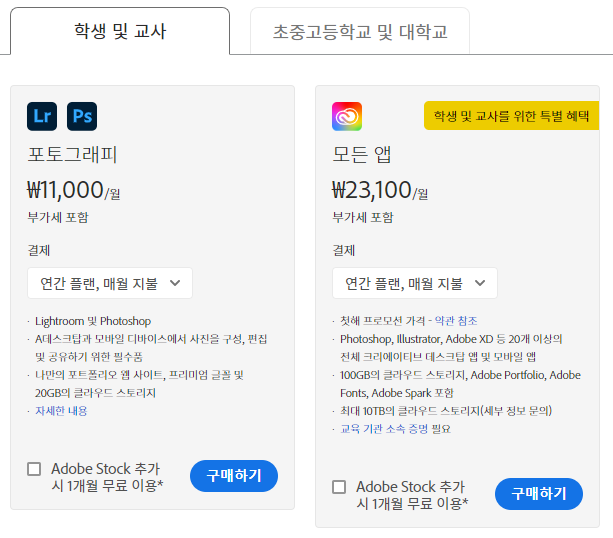Click the Photoshop Ps icon

click(82, 116)
